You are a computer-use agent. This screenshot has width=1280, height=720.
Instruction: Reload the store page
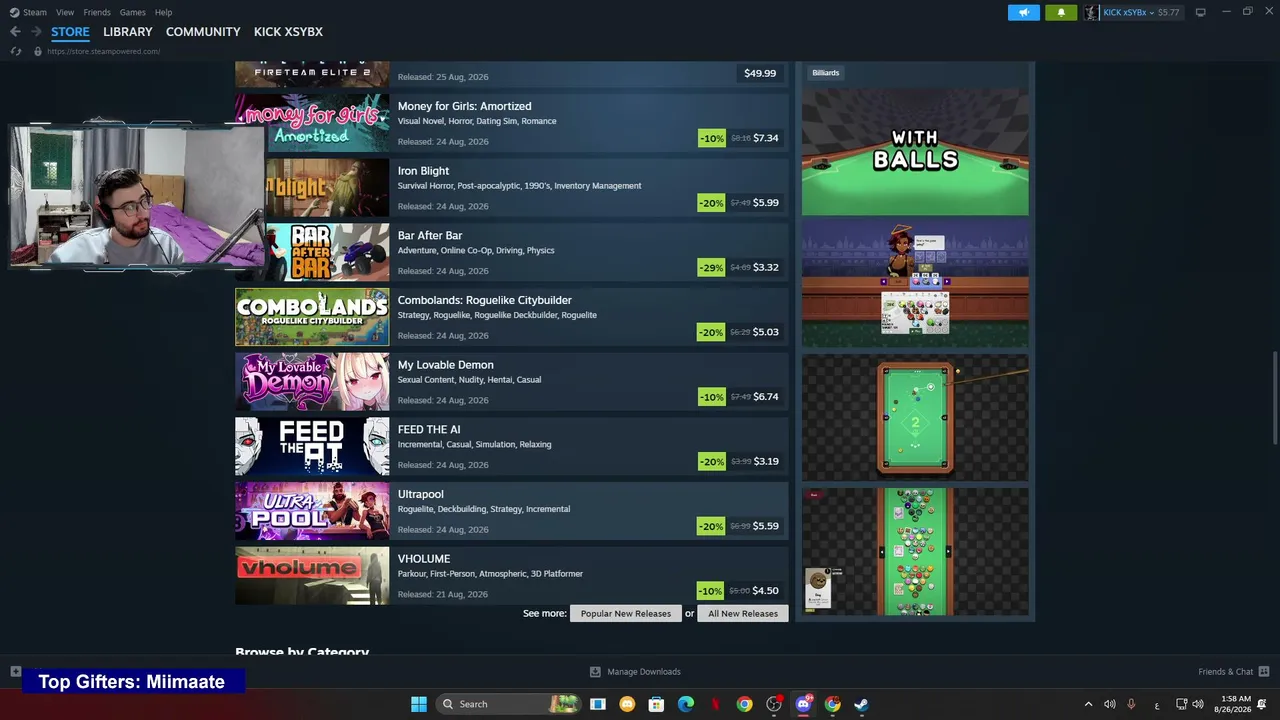[x=15, y=51]
